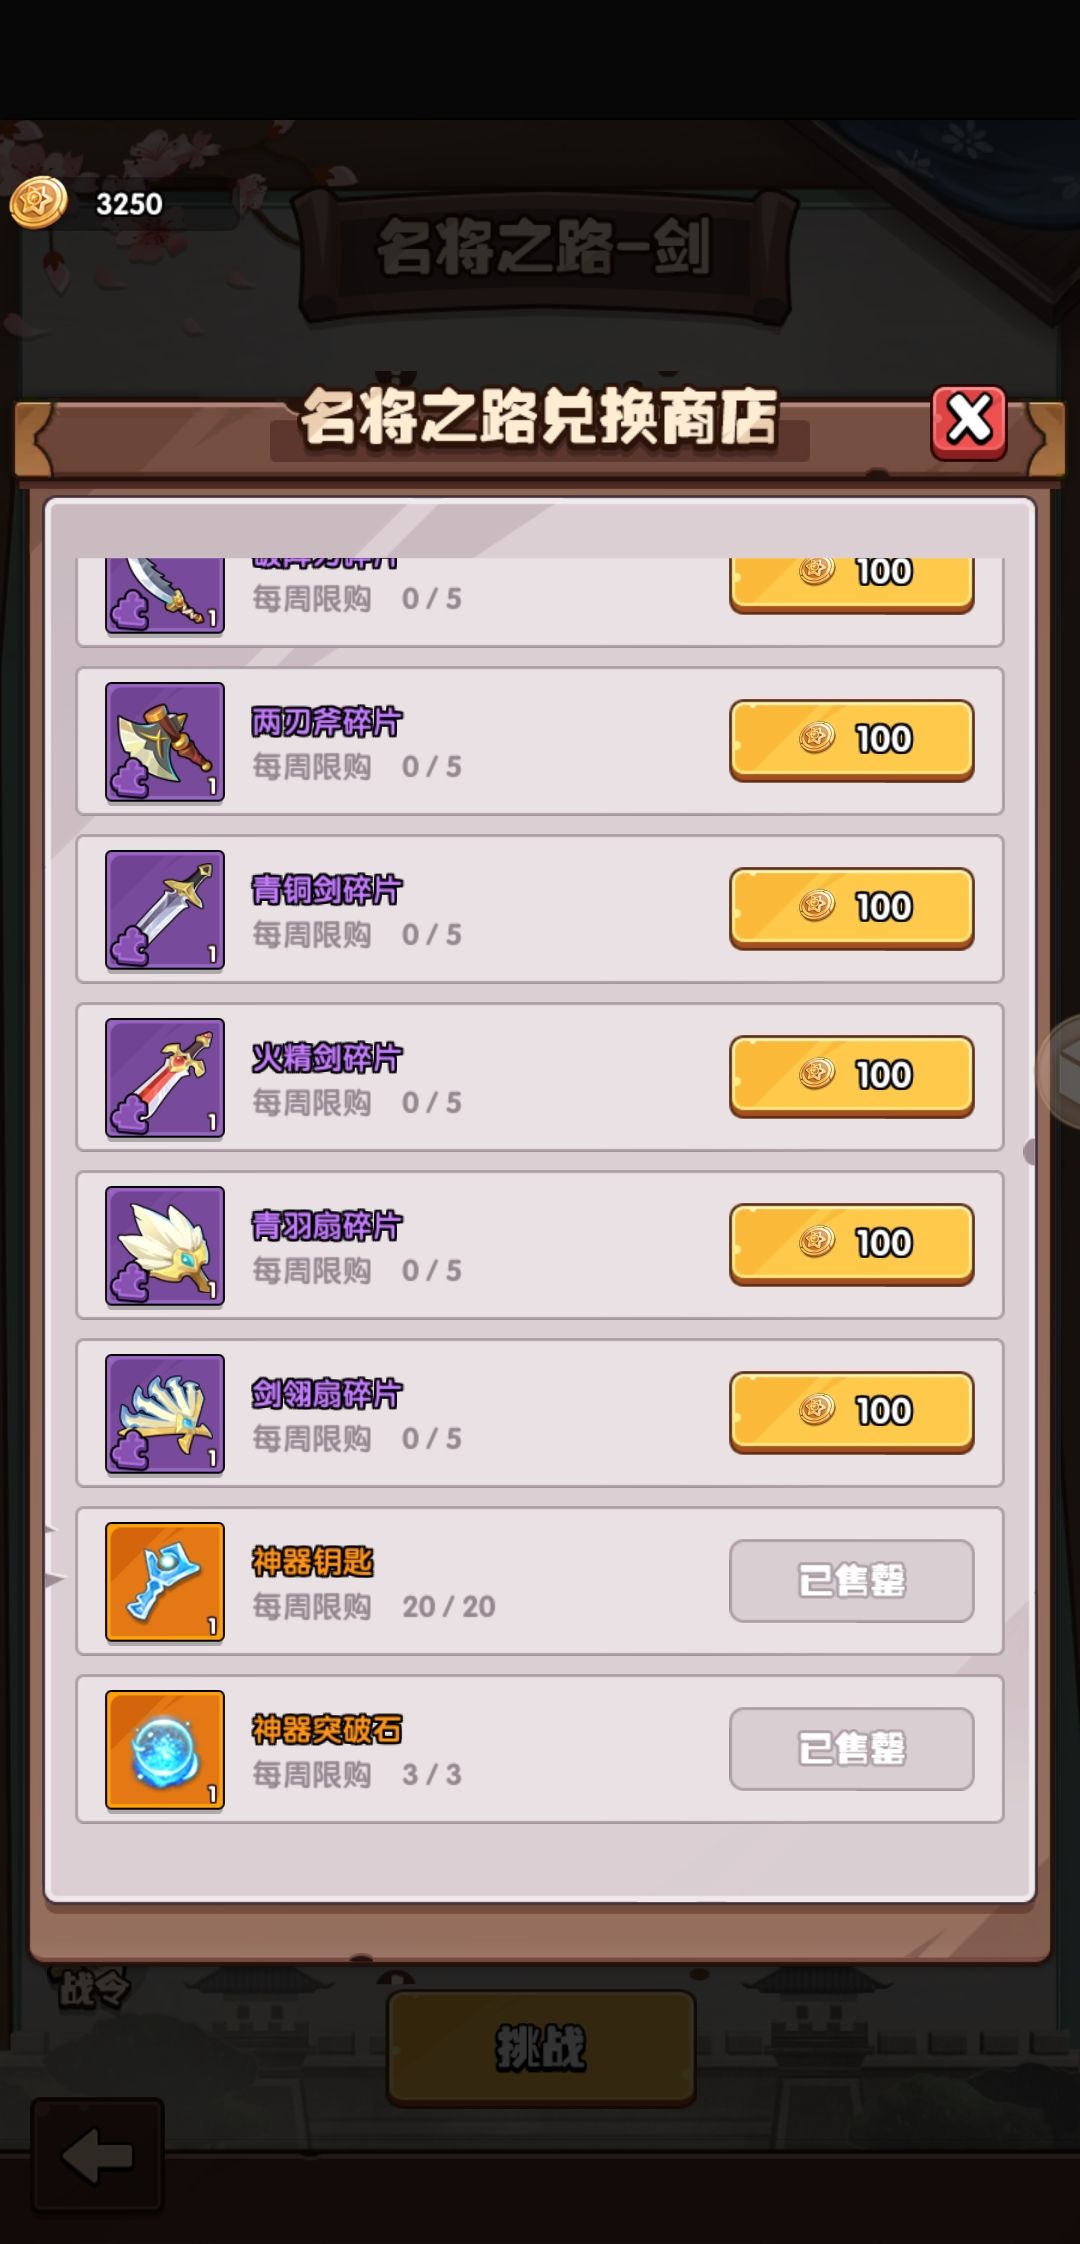Tap the 神器钥匙 key item icon
Screen dimensions: 1080x2244
tap(165, 1582)
